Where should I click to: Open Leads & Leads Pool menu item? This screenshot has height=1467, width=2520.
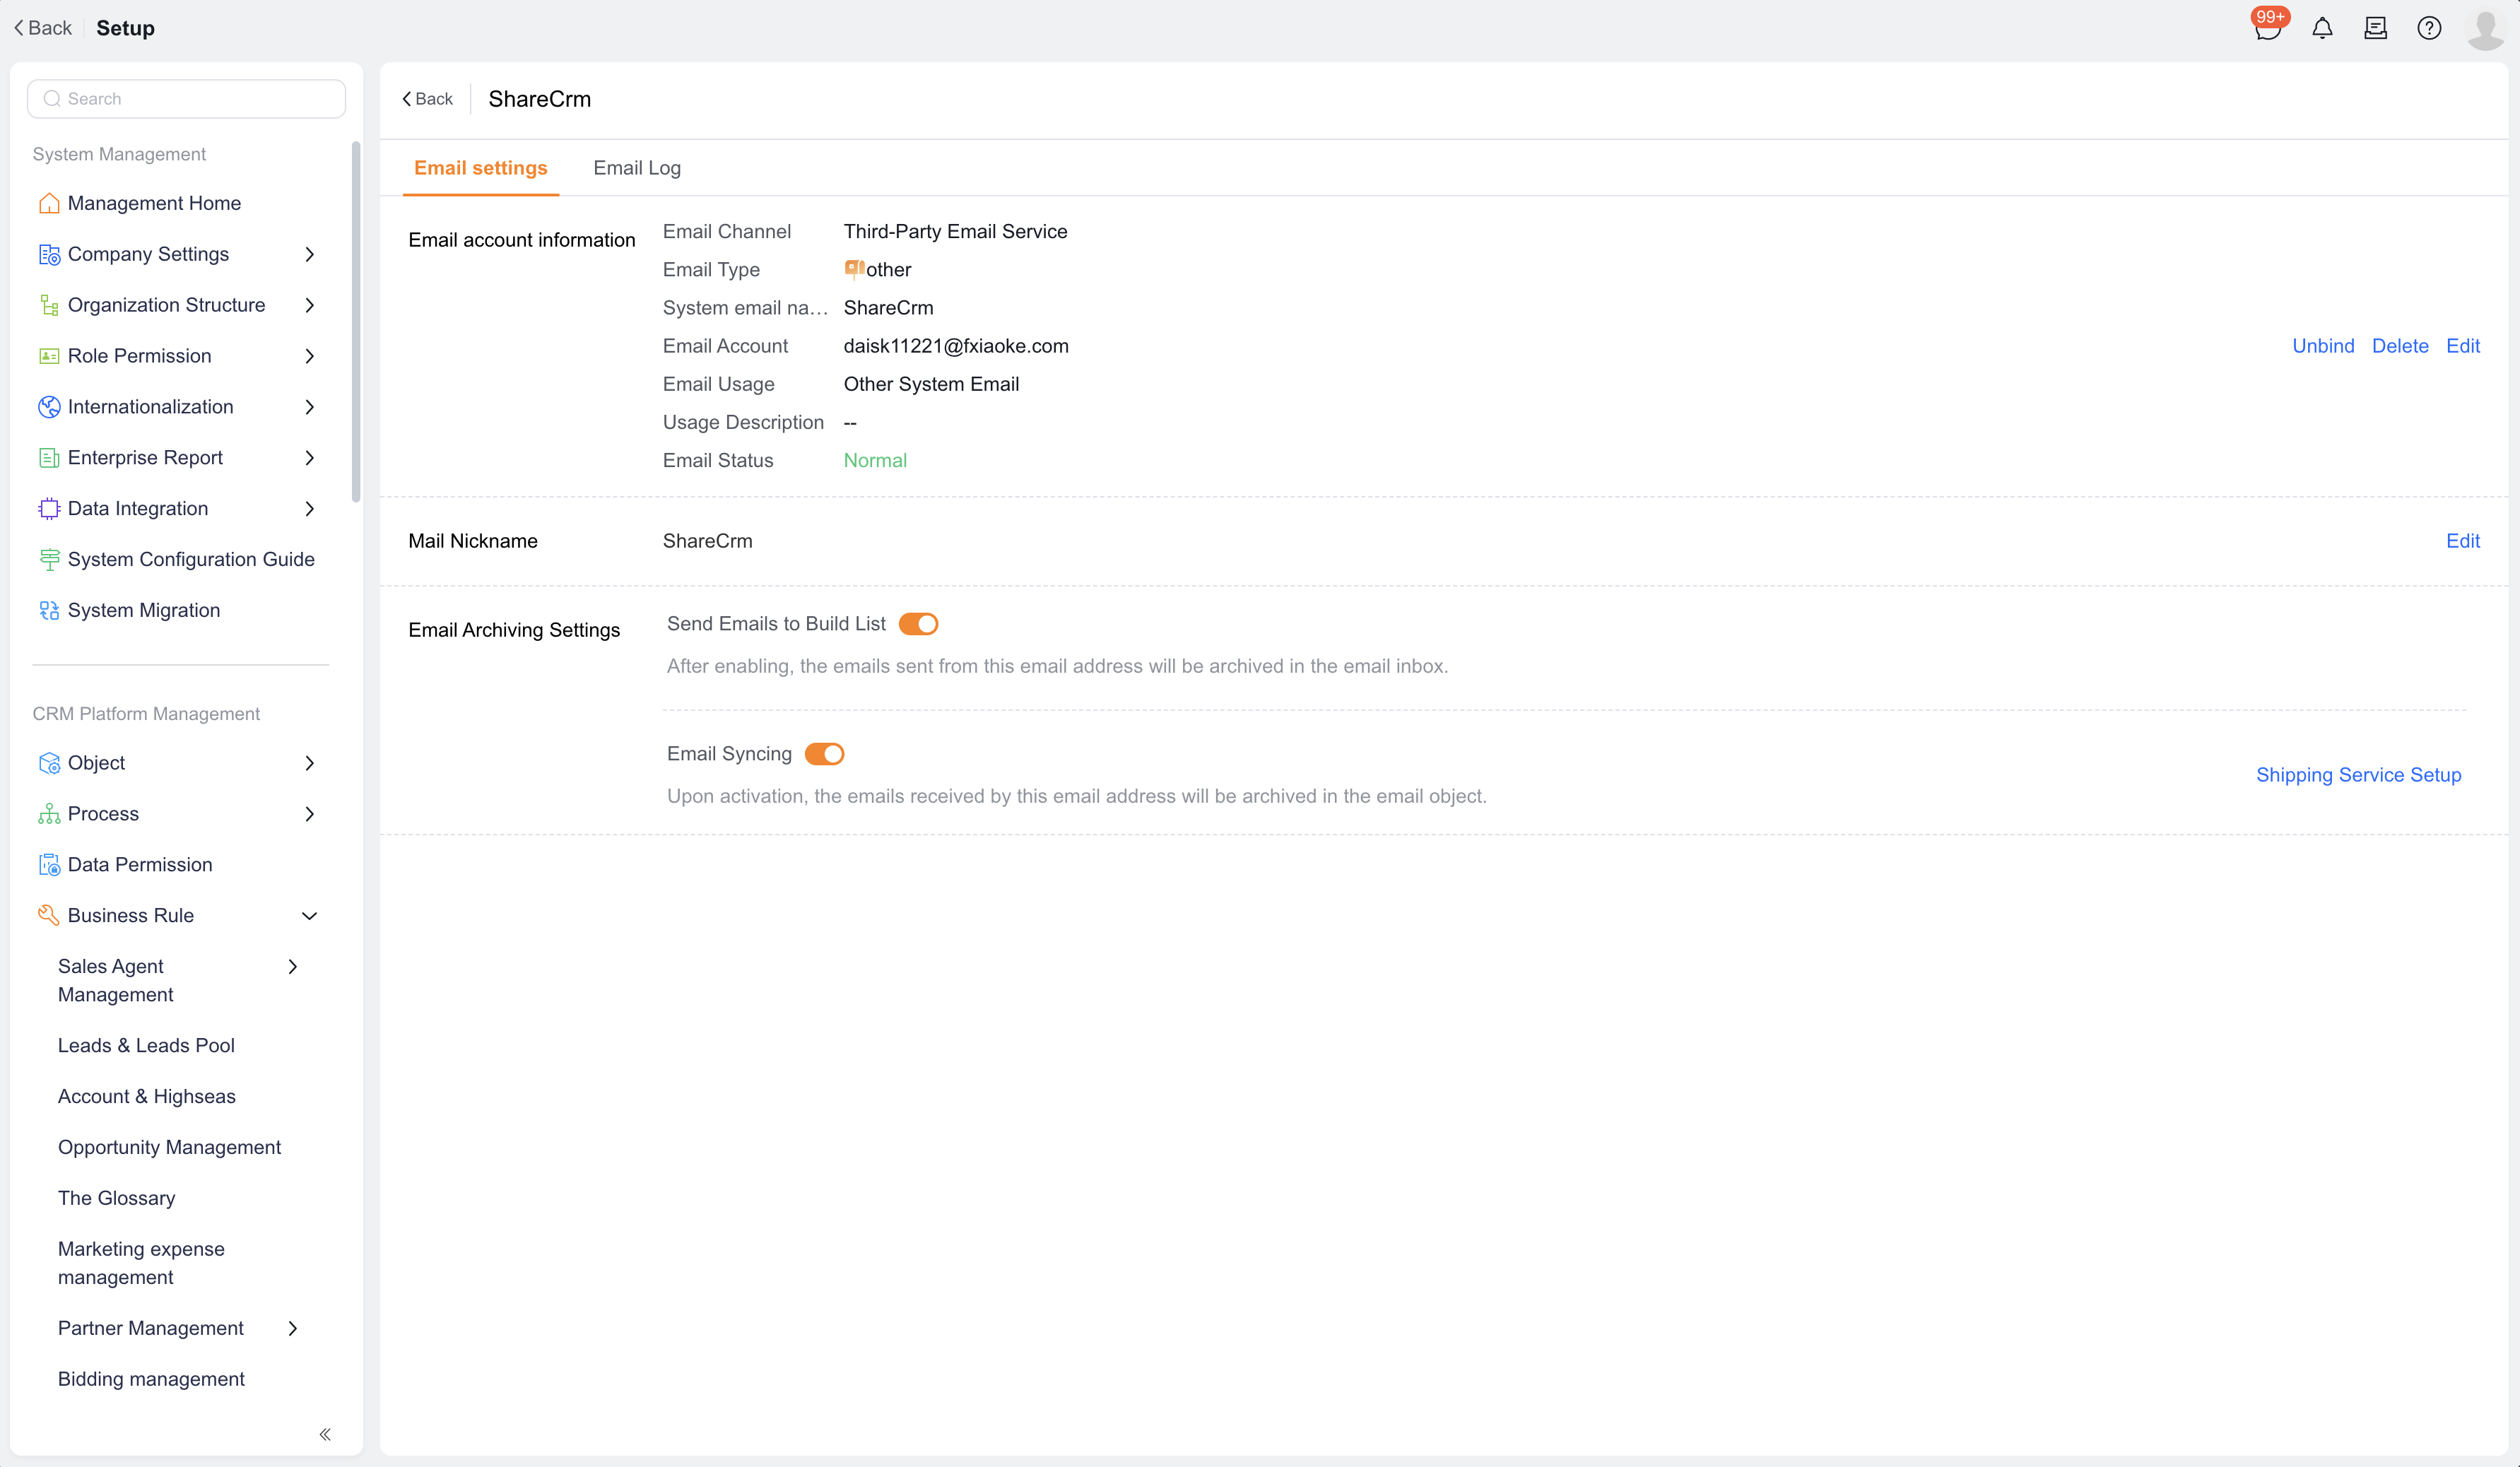(146, 1045)
